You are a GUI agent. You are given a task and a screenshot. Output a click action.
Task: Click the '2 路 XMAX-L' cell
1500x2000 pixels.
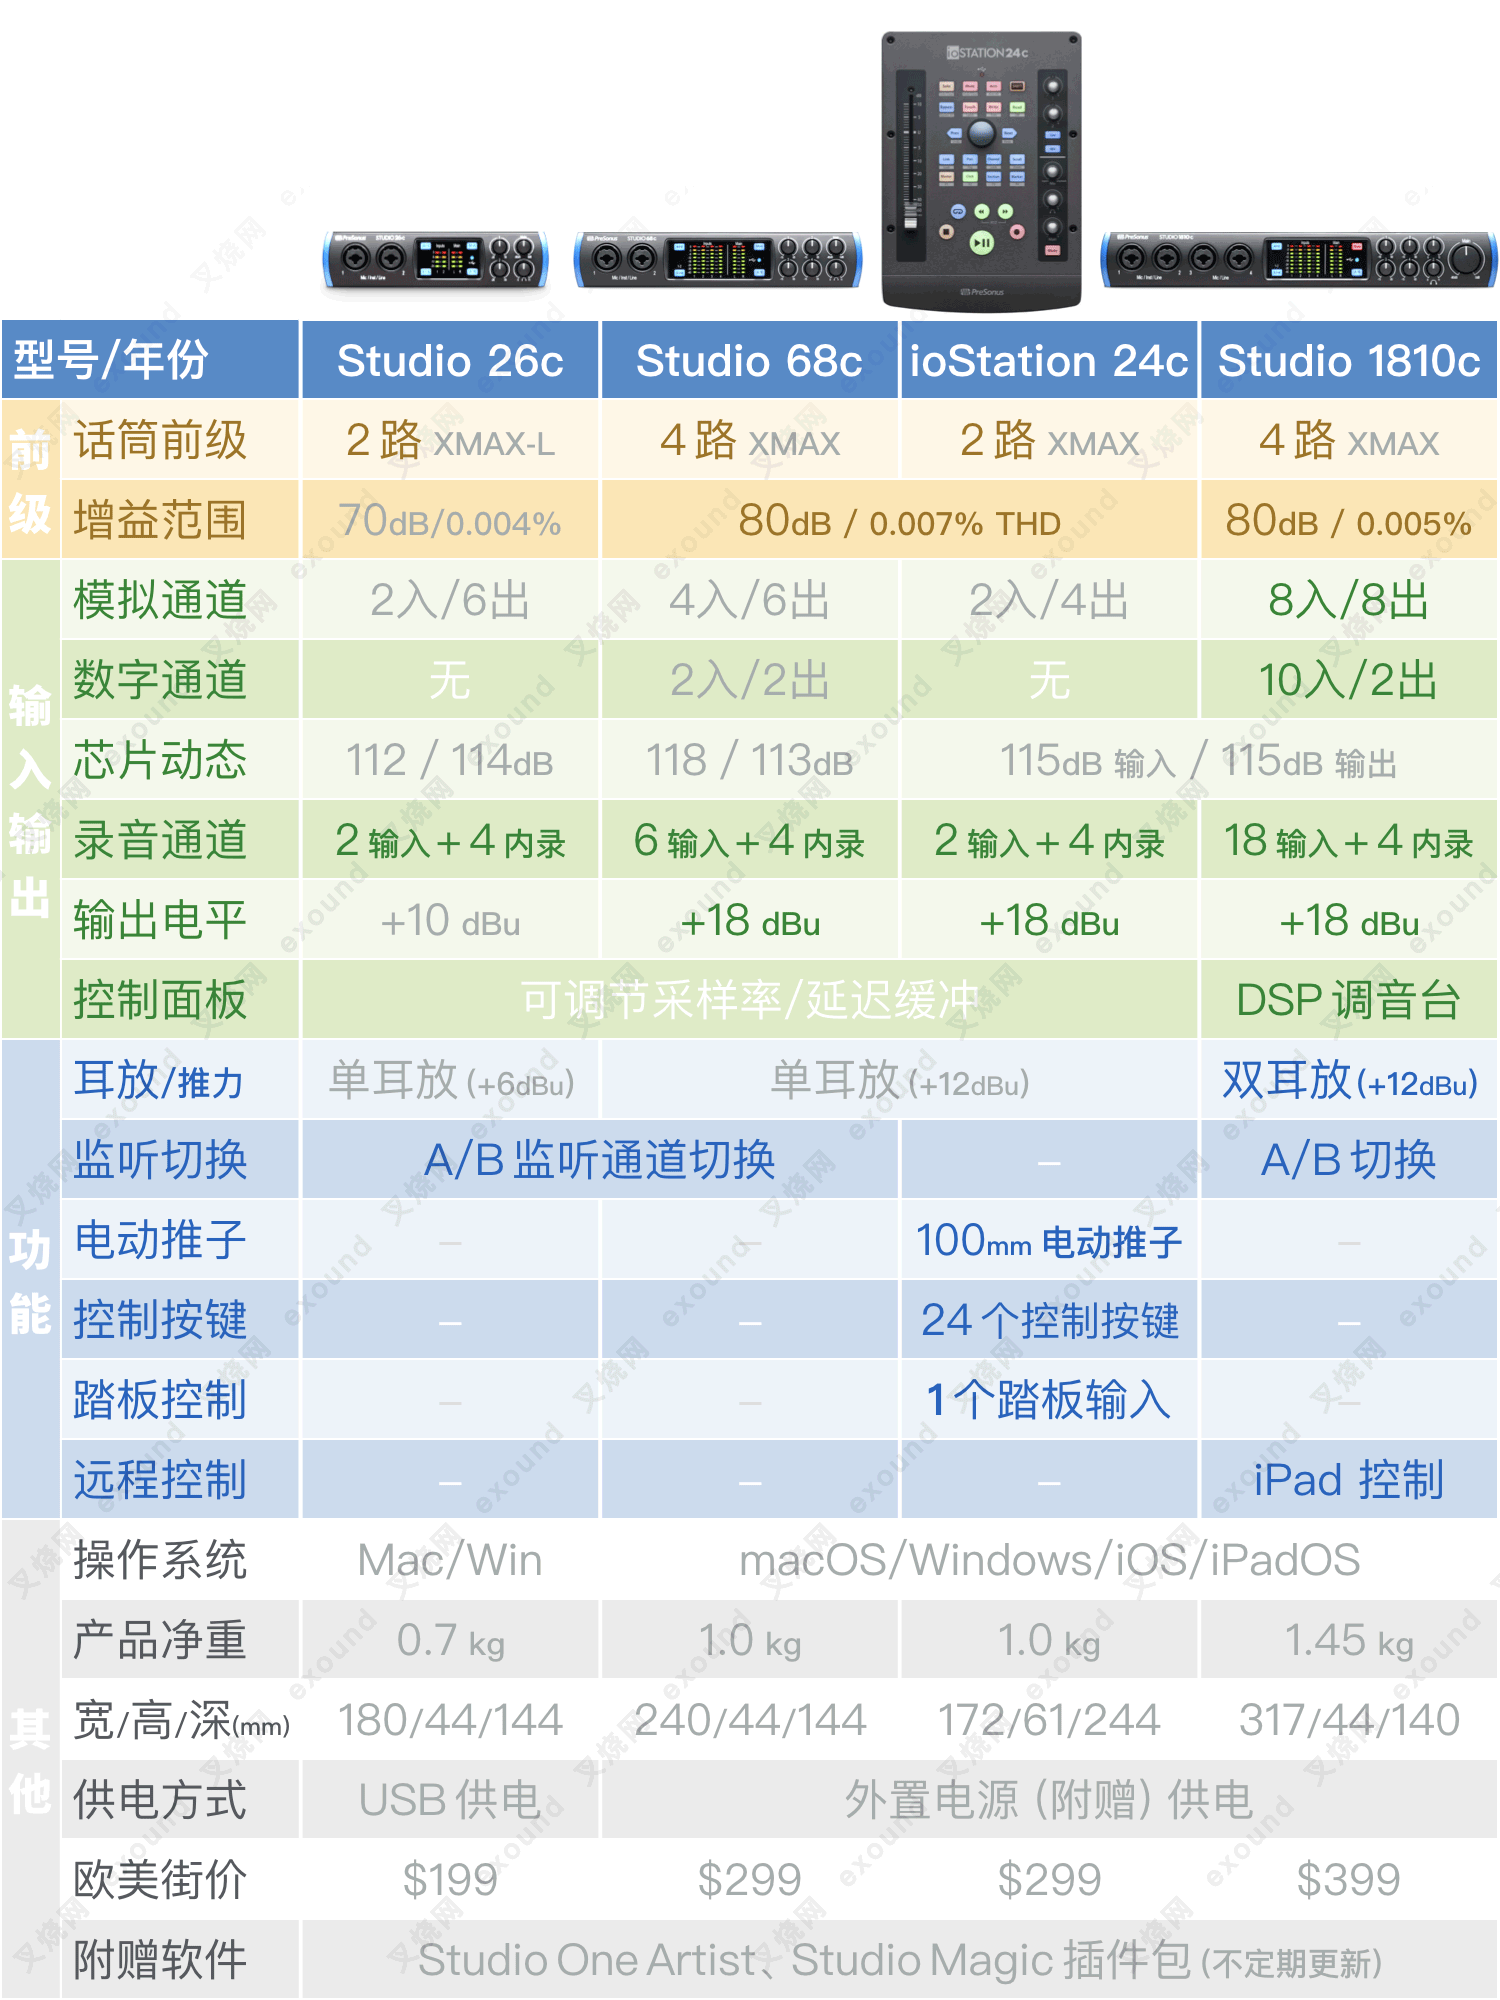point(450,440)
